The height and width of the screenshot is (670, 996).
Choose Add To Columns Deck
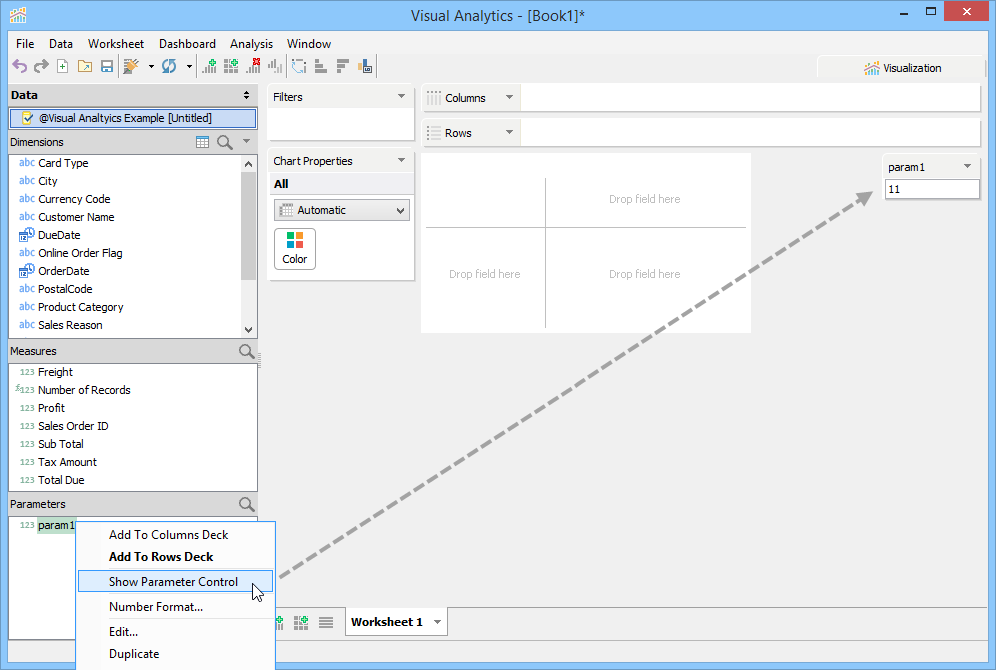(x=175, y=535)
